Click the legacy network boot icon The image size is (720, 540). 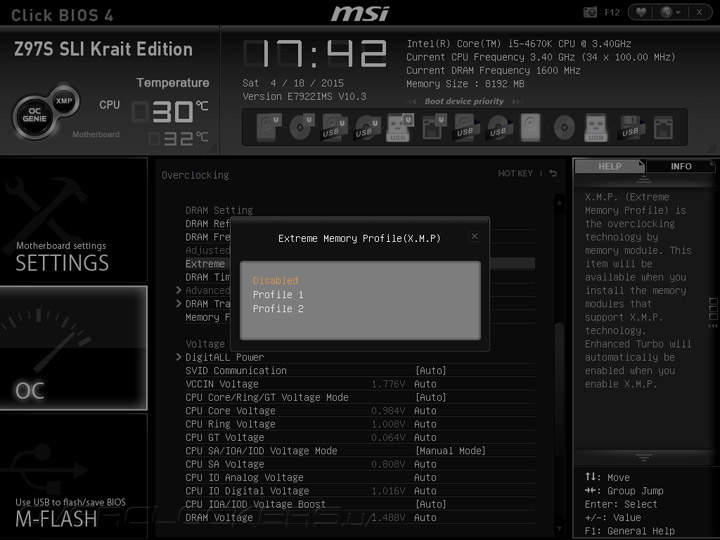[663, 127]
